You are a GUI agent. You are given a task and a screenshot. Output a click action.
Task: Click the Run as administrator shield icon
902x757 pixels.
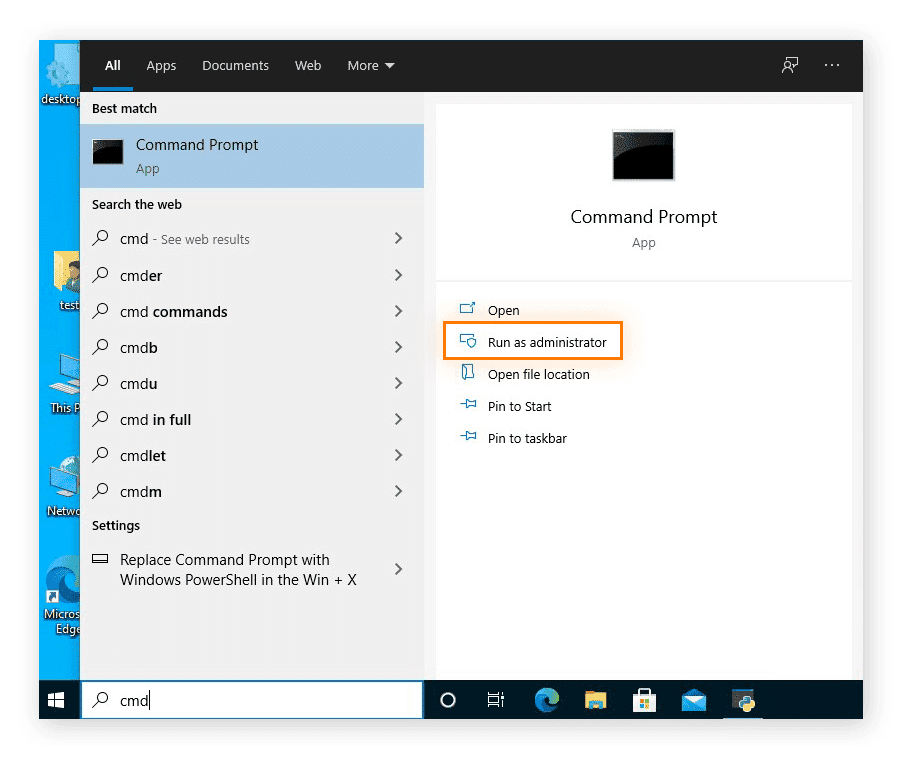[x=468, y=341]
